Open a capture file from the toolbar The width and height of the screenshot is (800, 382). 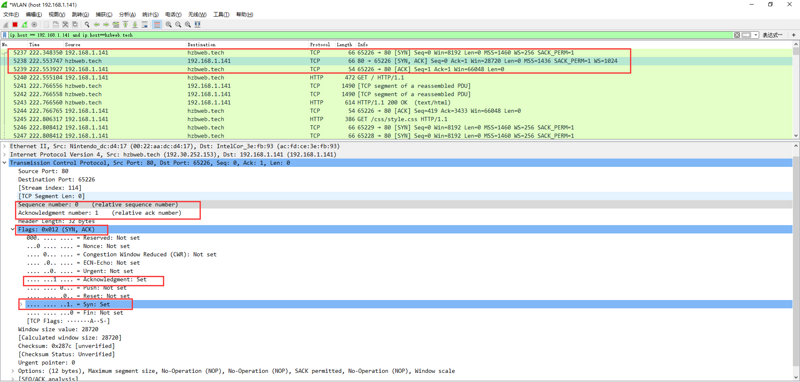click(x=46, y=24)
